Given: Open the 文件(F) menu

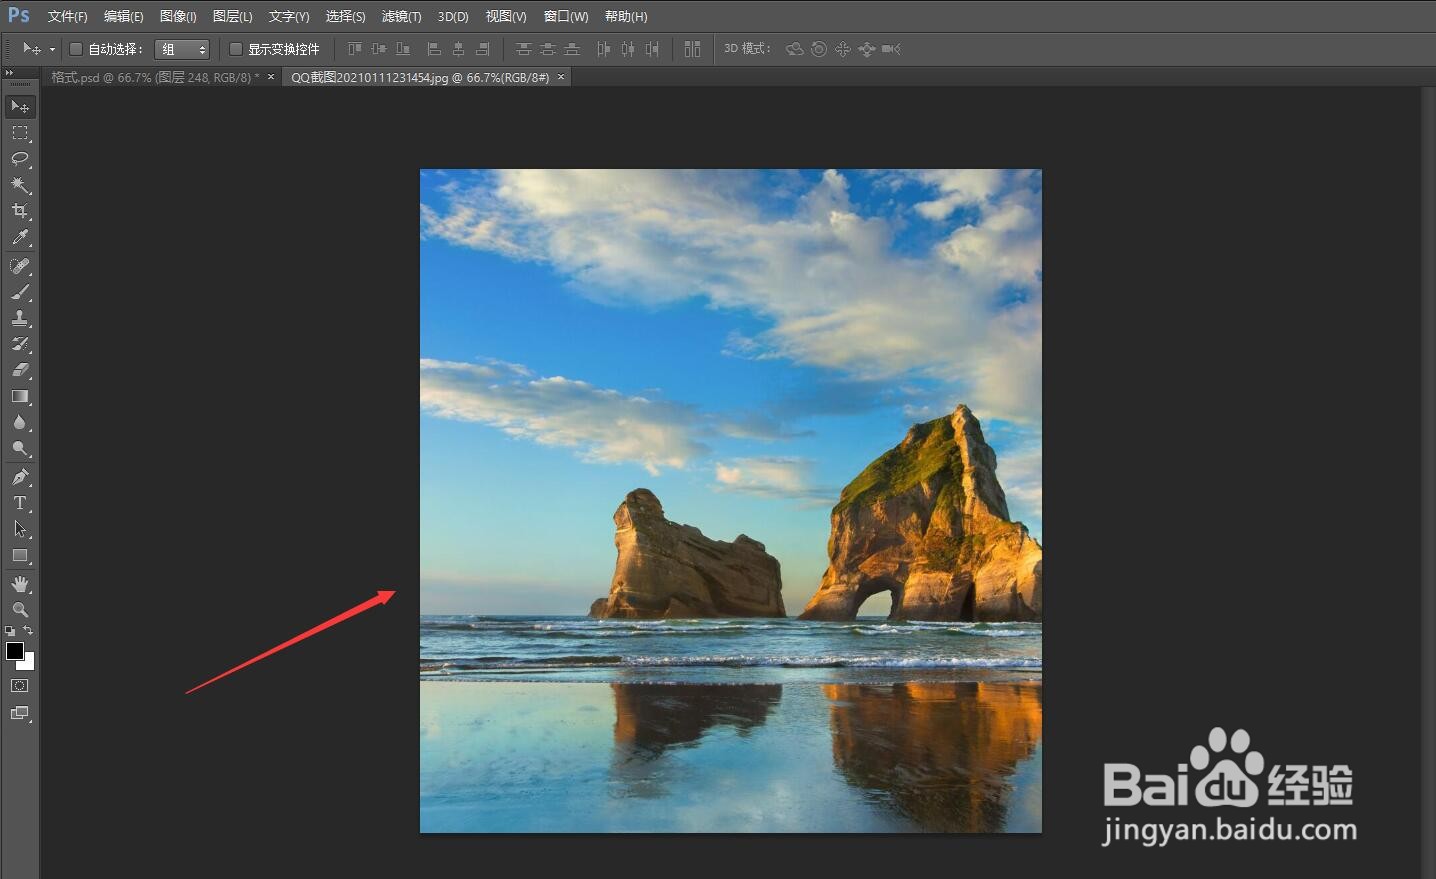Looking at the screenshot, I should click(x=68, y=17).
